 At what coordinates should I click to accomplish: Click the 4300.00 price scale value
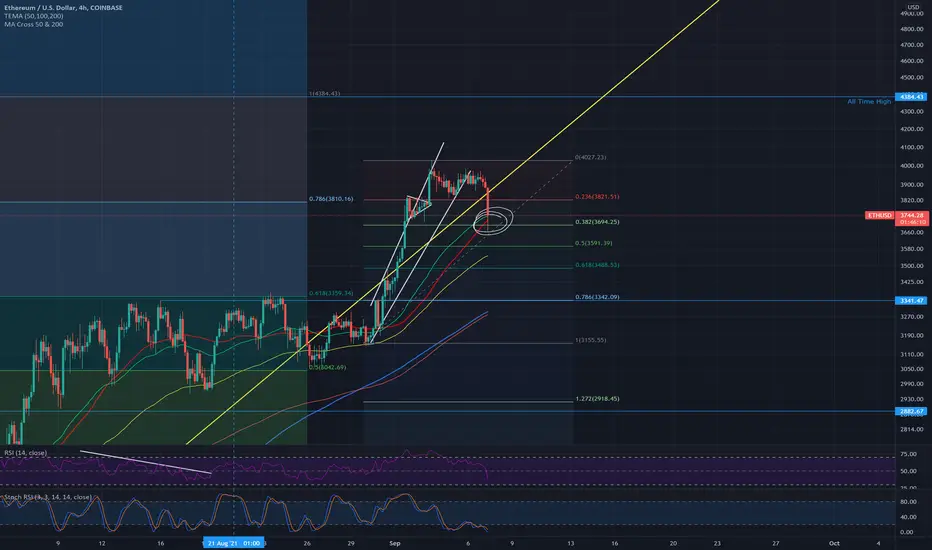coord(911,112)
